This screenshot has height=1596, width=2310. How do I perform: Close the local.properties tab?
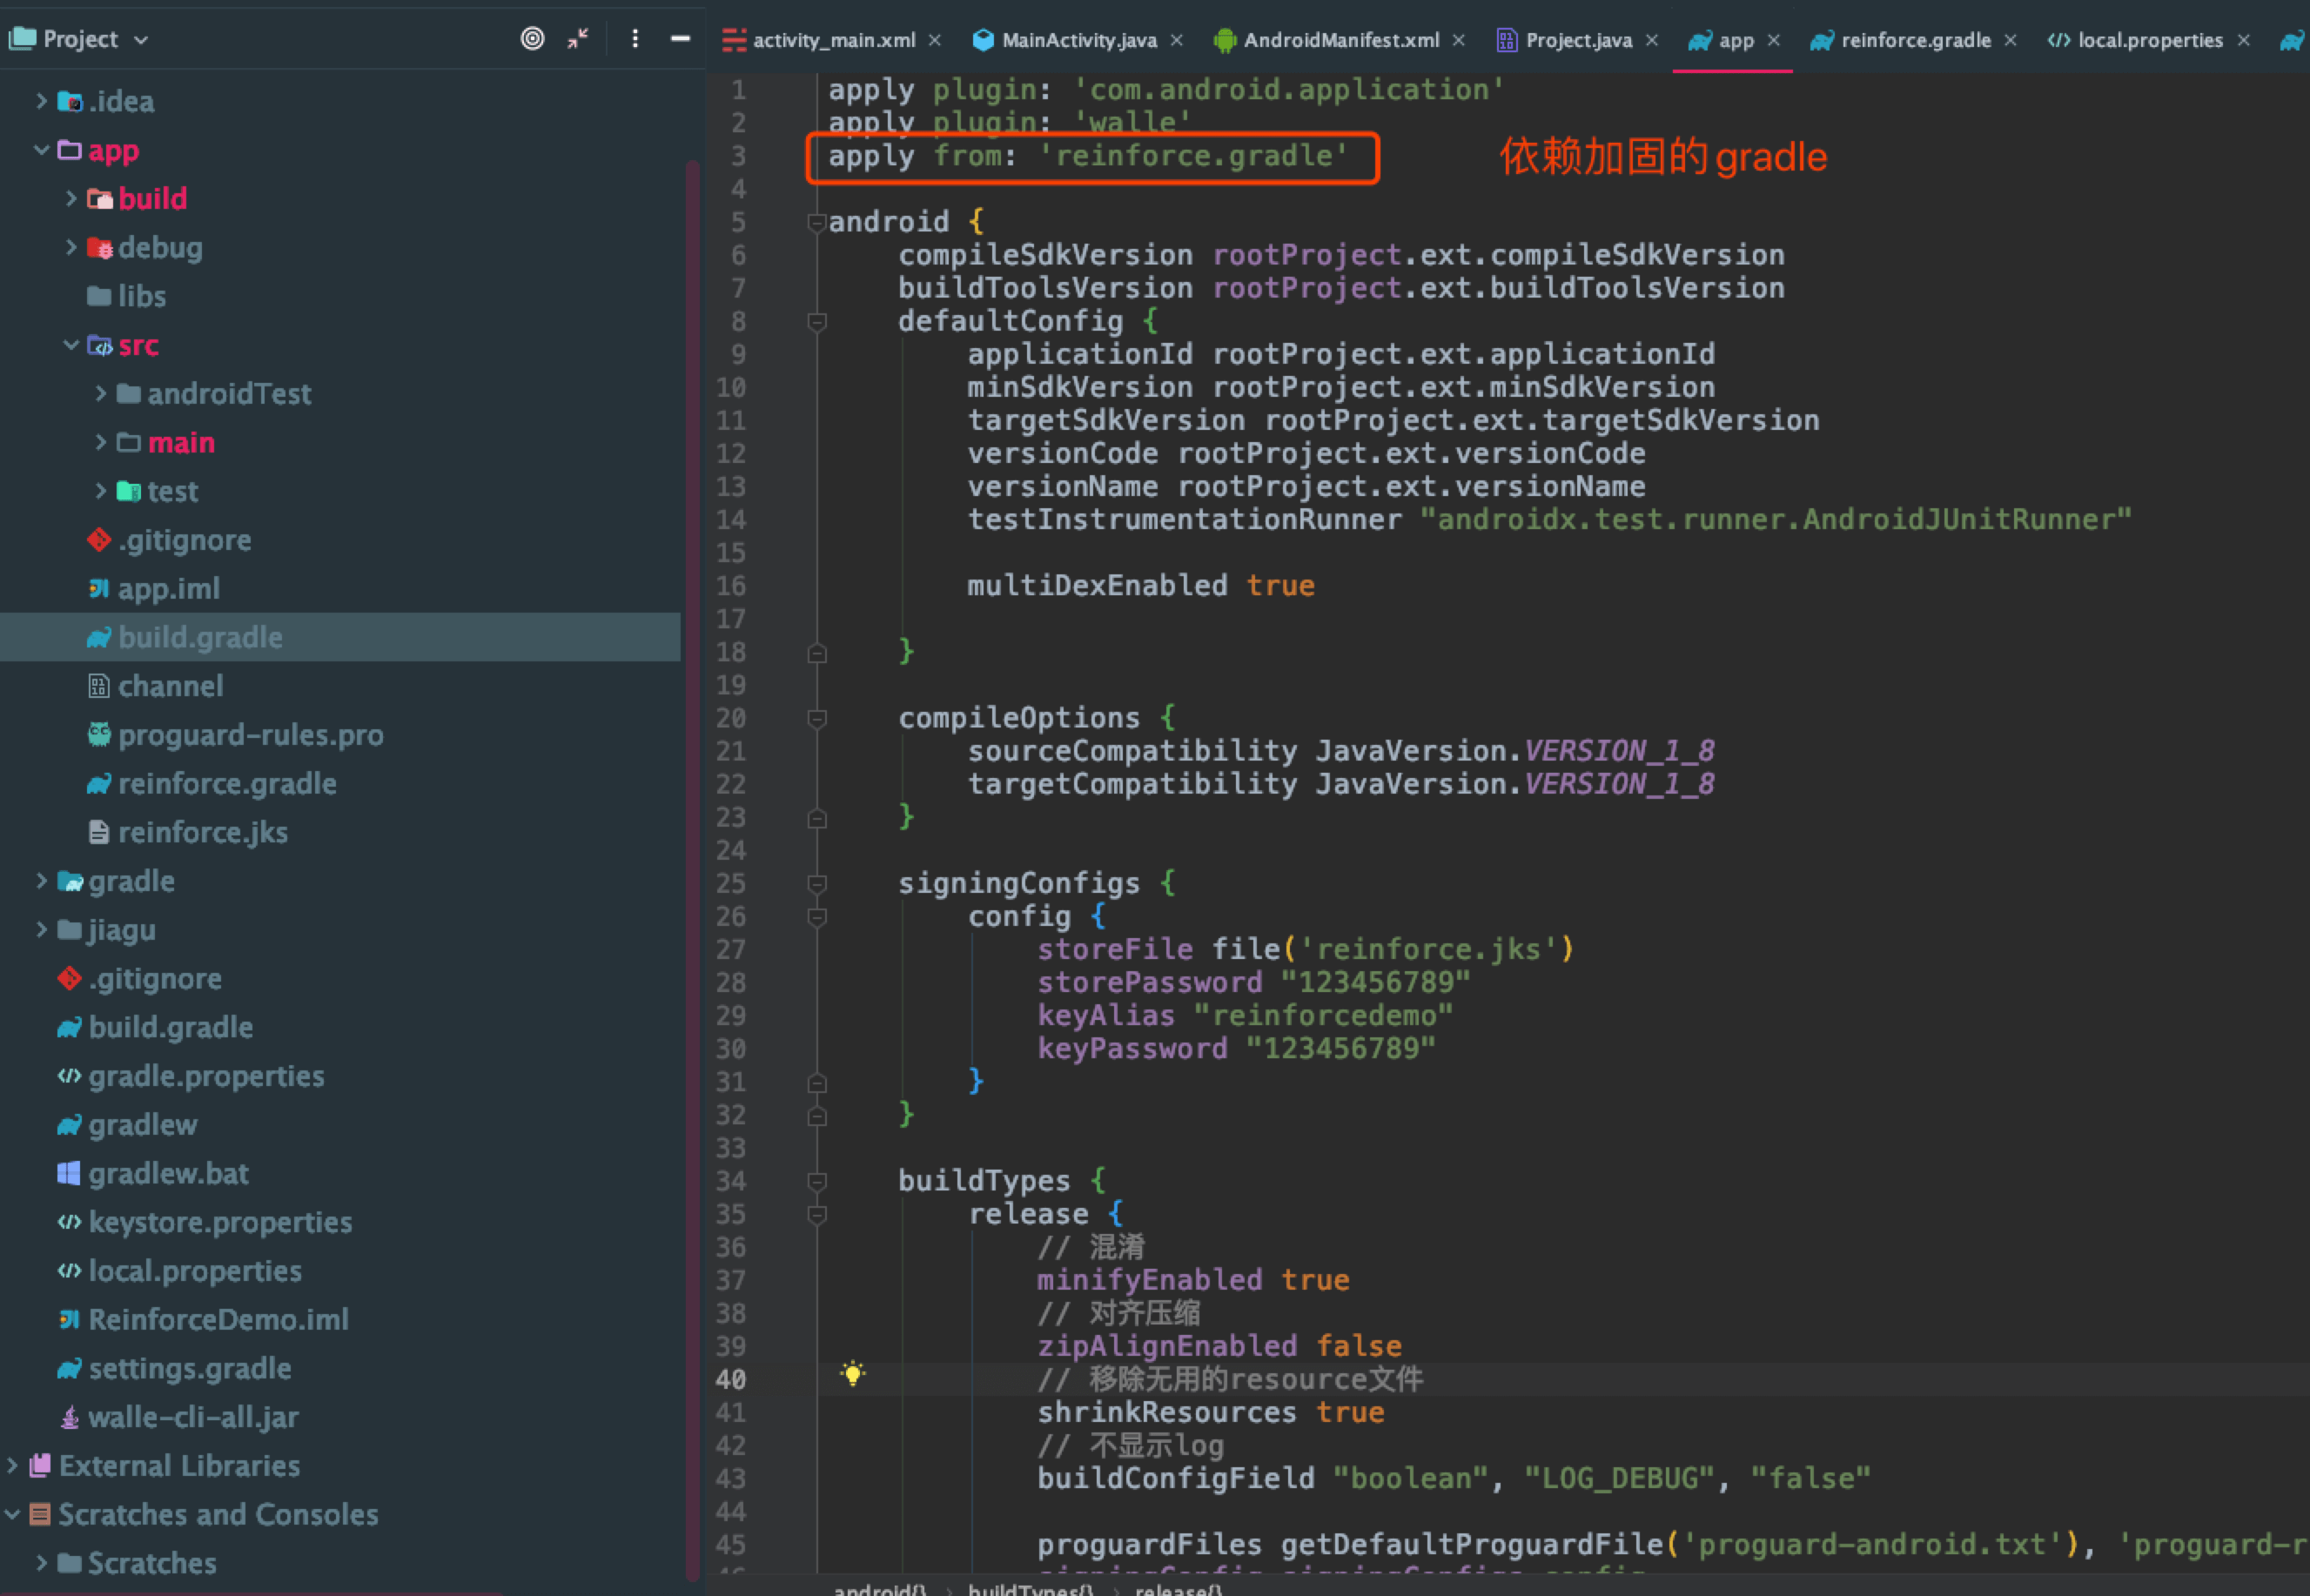2244,40
